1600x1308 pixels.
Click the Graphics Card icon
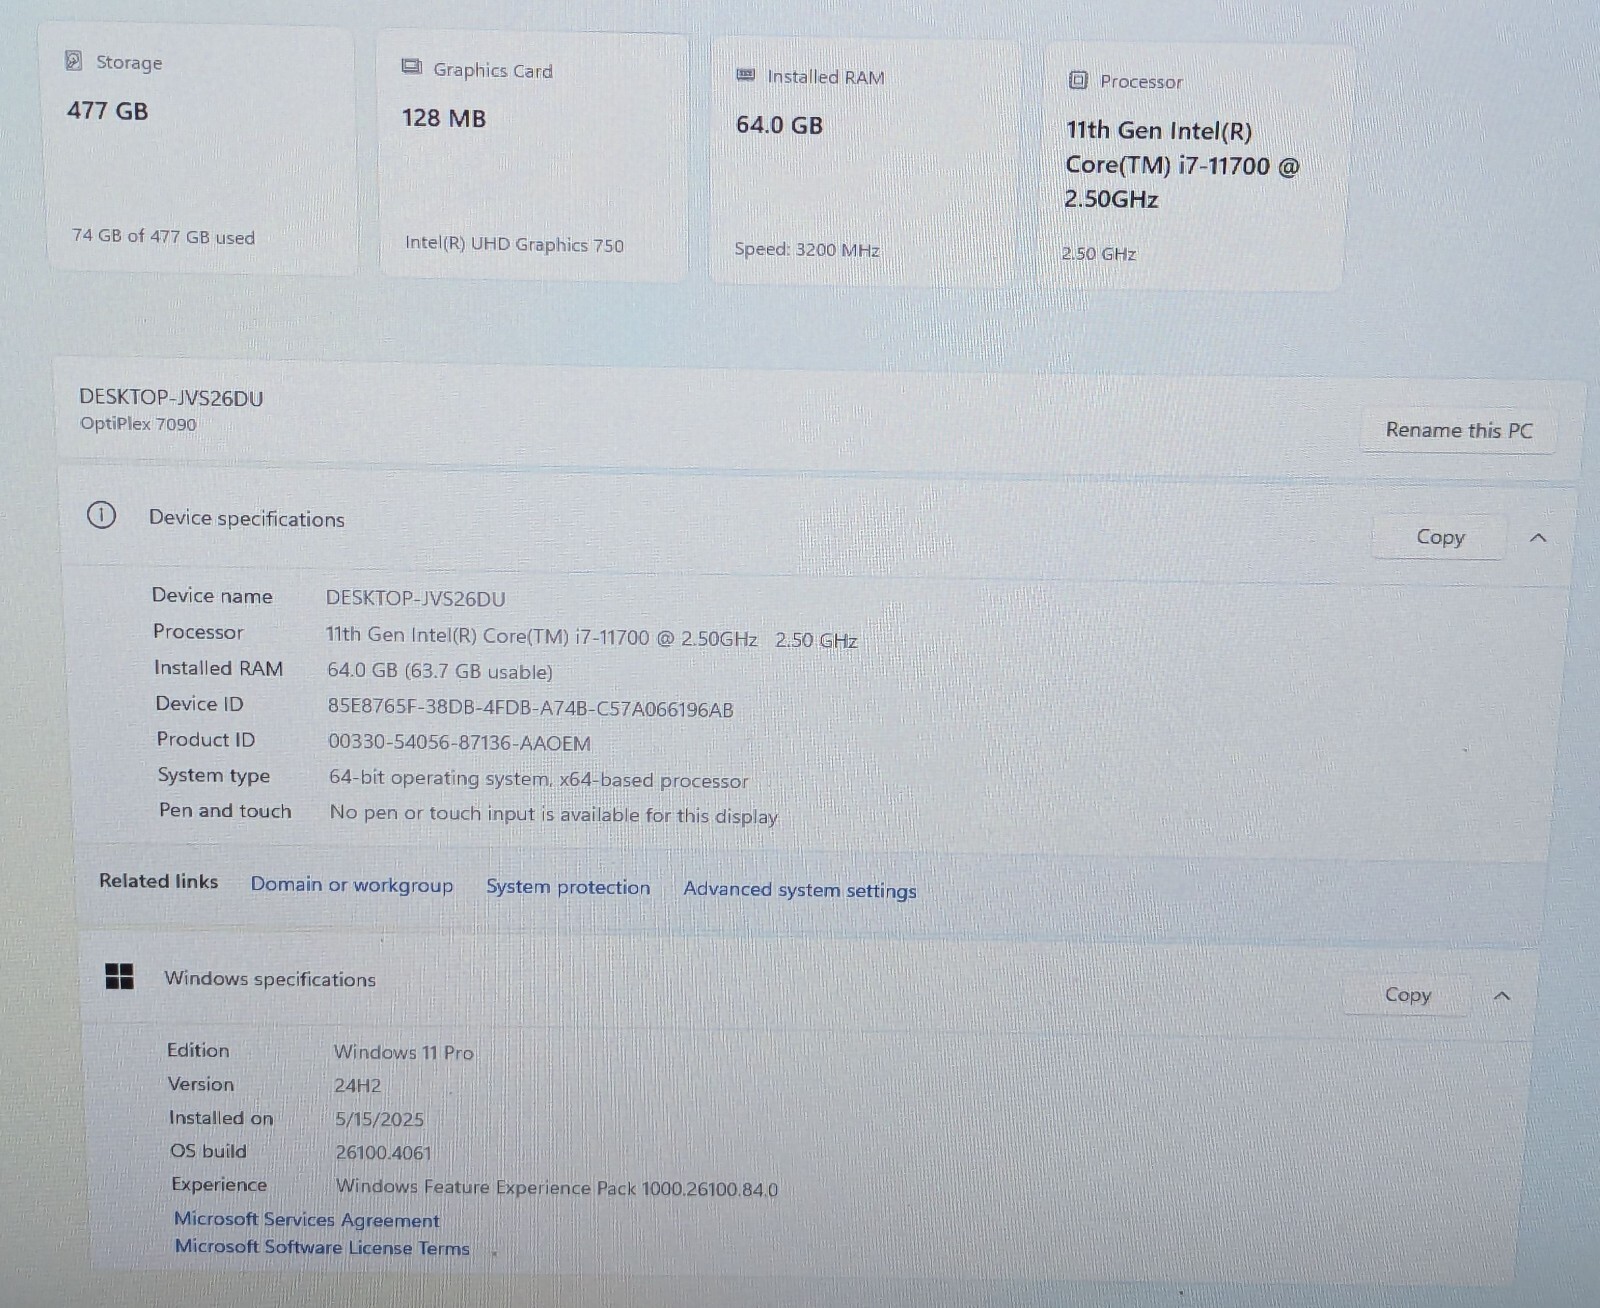coord(411,67)
